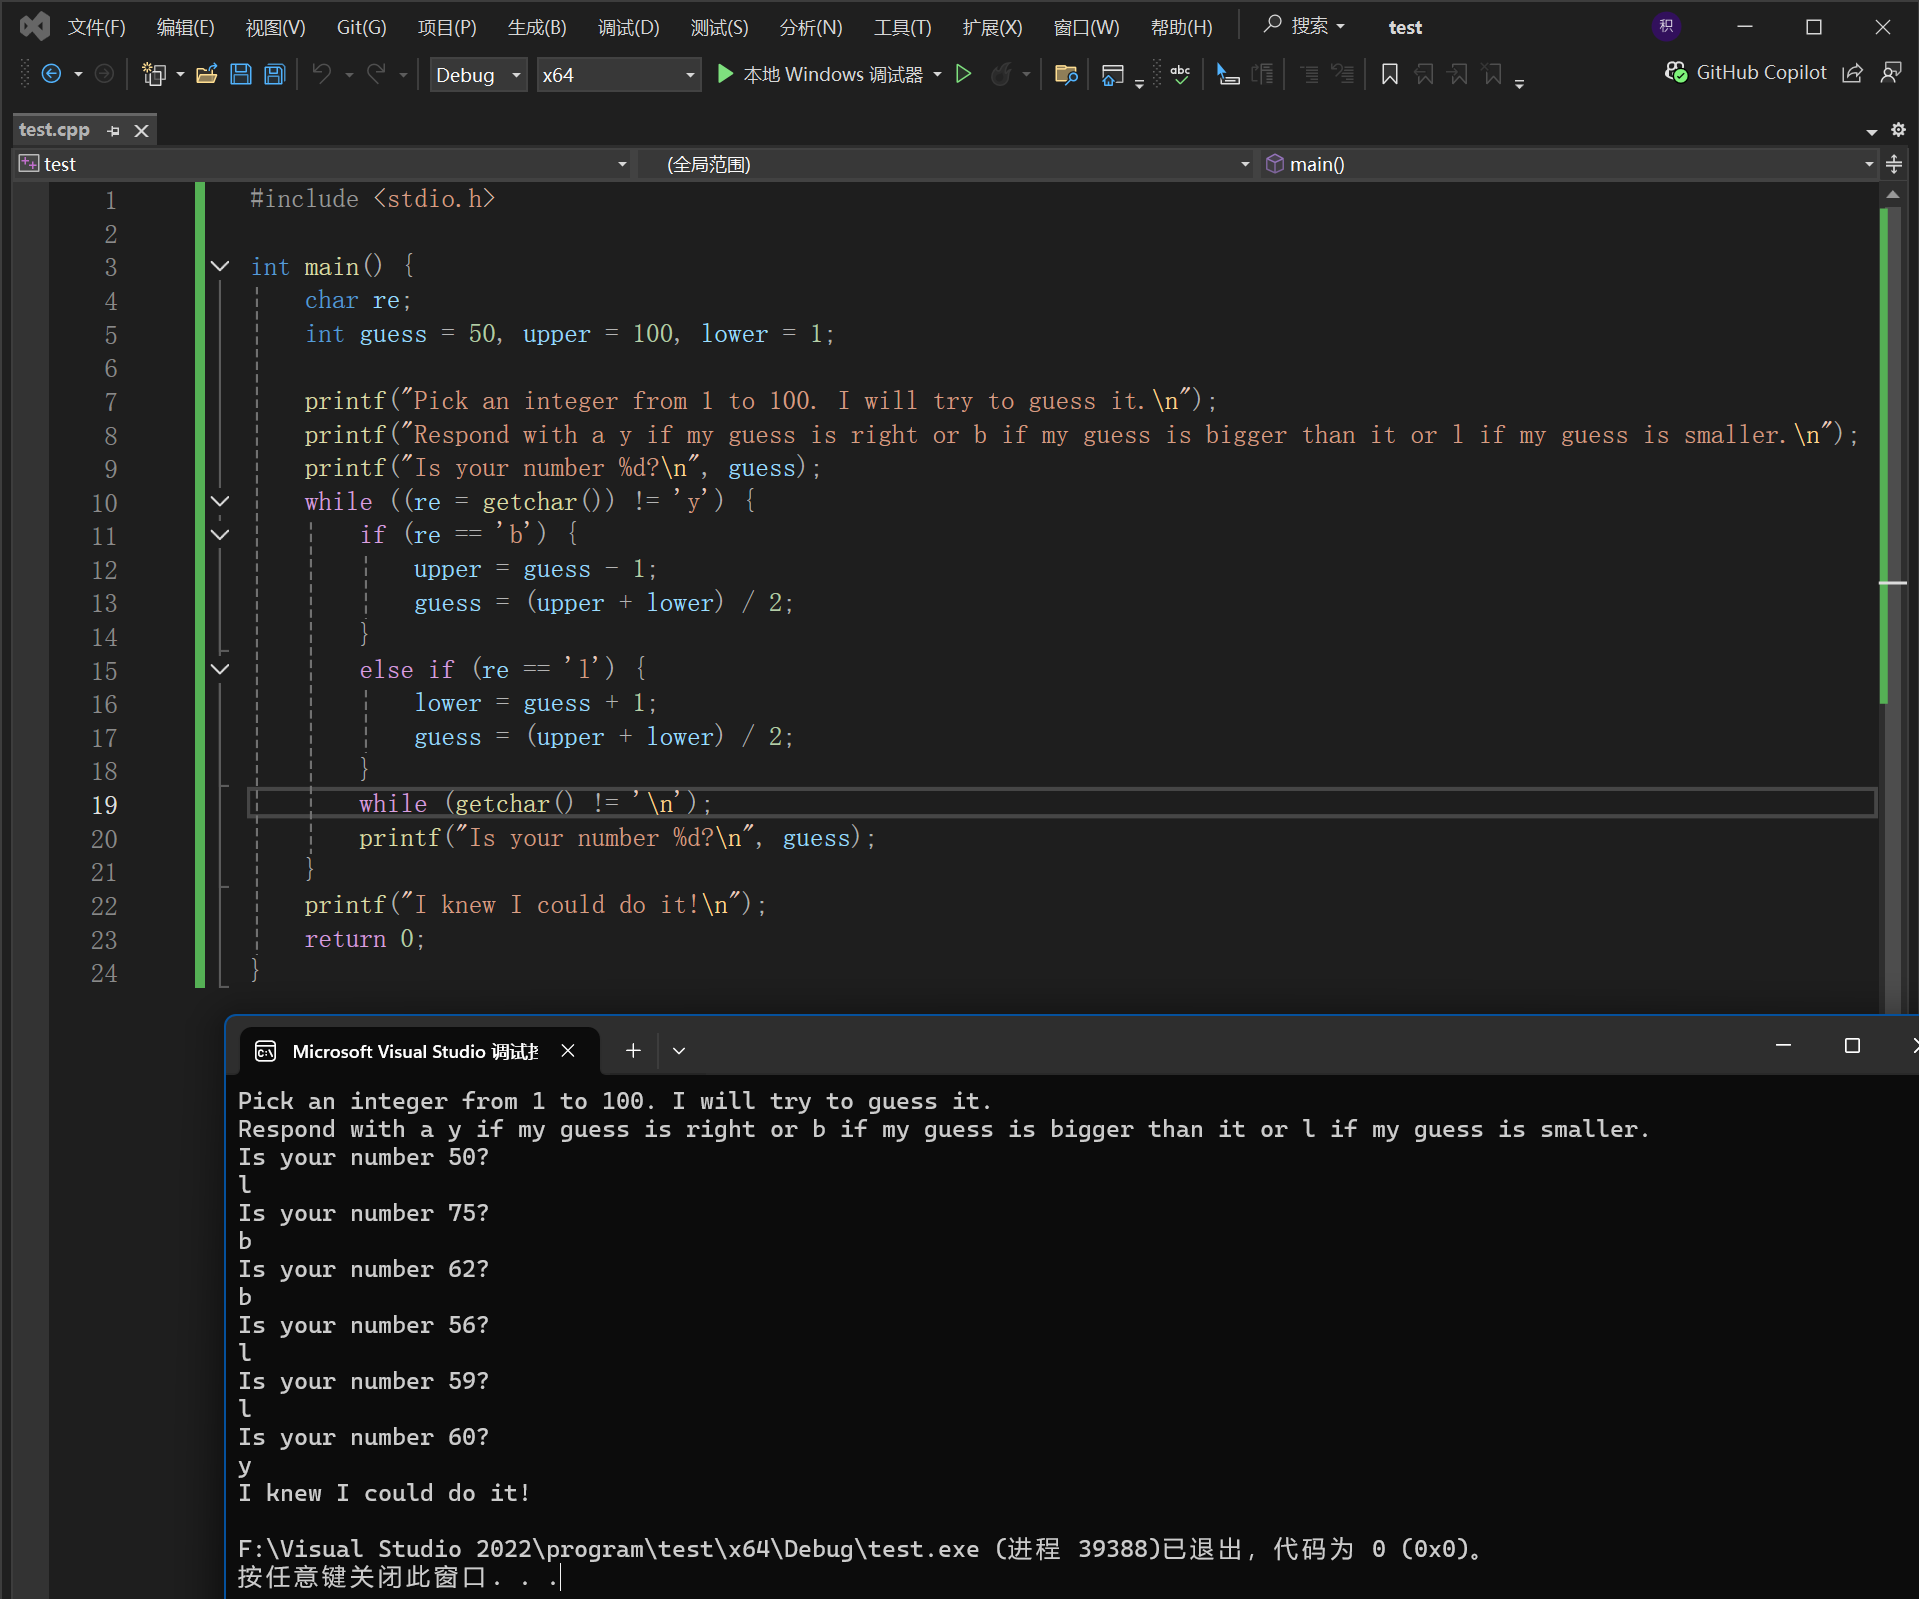Run with 本地 Windows 调试器 button
Screen dimensions: 1919x1599
point(820,74)
